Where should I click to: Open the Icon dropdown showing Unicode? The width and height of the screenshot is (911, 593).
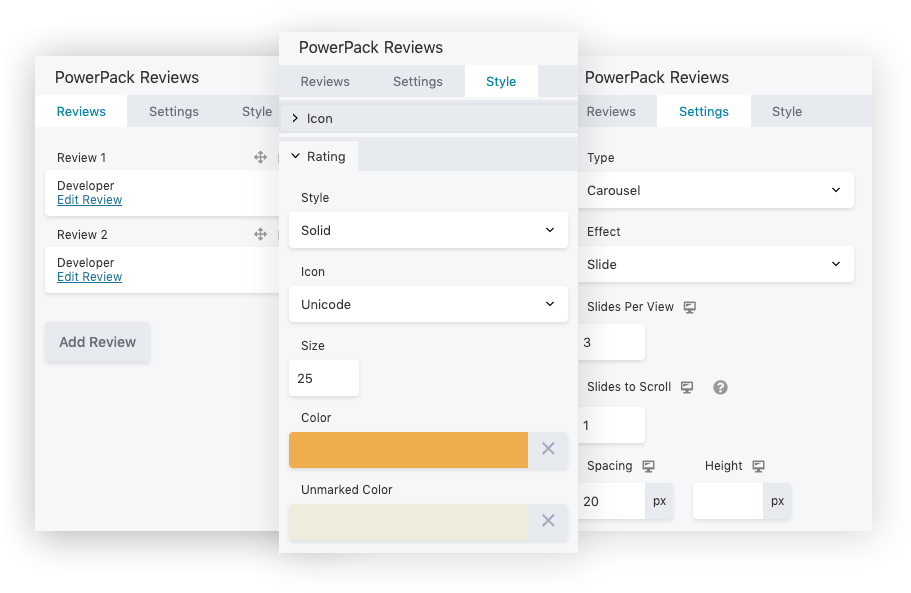coord(428,304)
